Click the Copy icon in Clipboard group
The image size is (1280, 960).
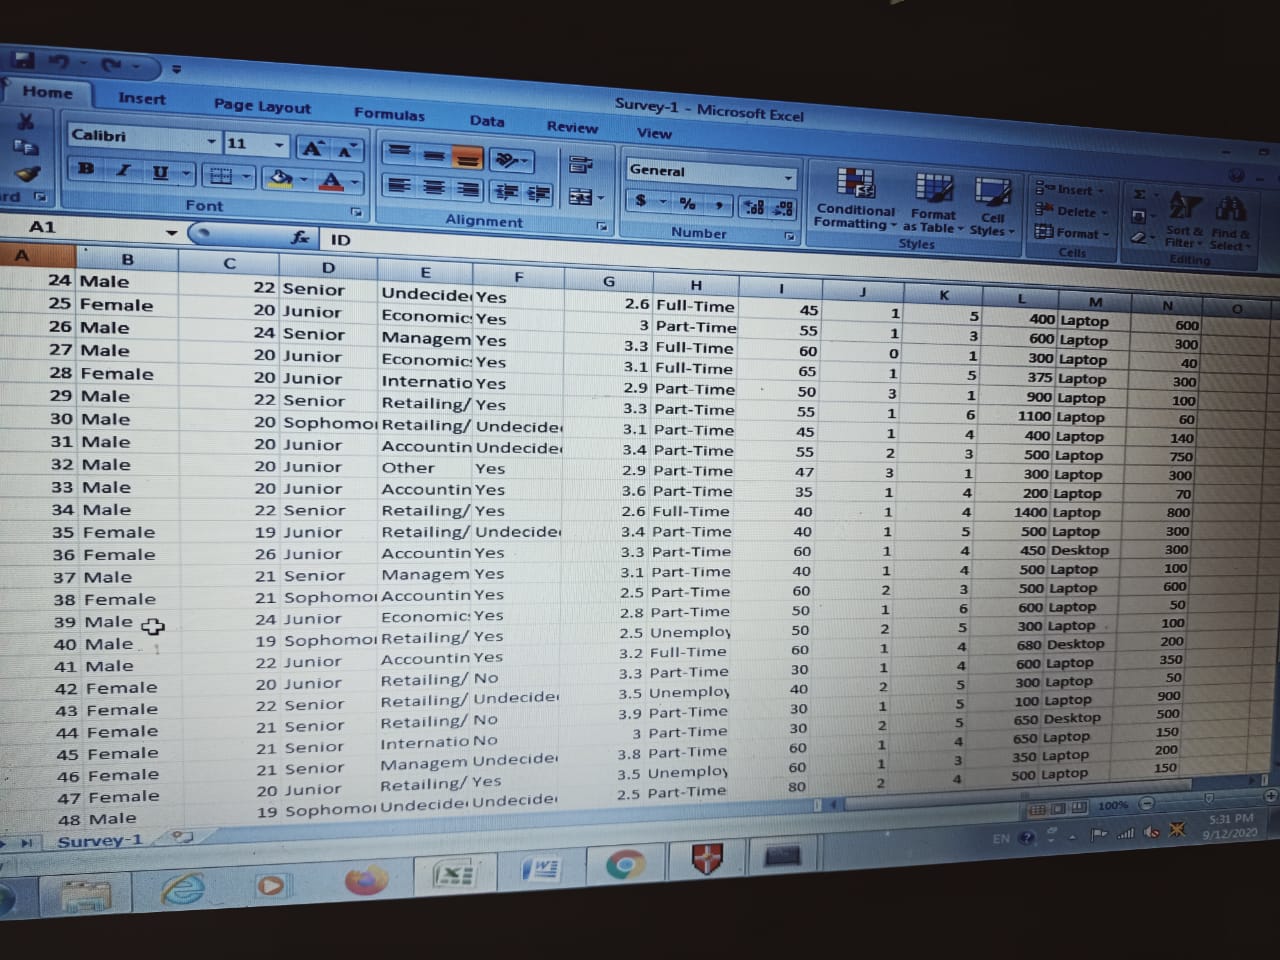[x=26, y=147]
